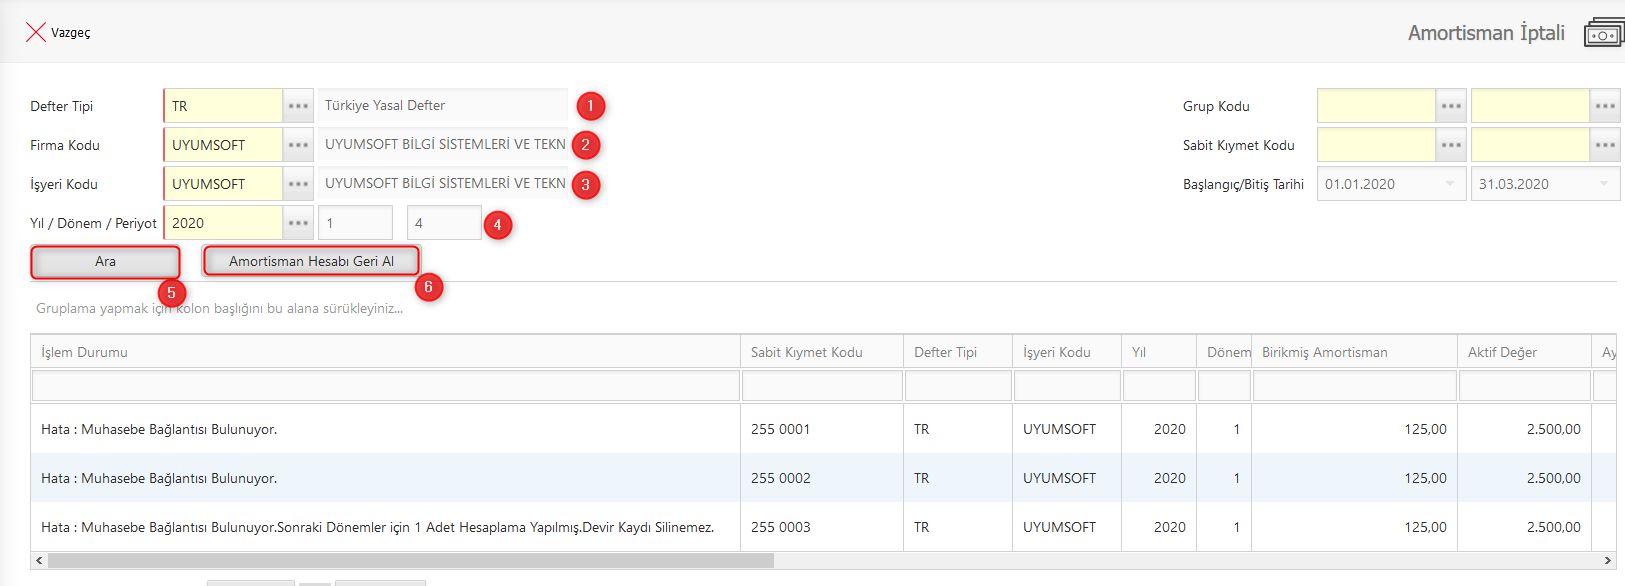Viewport: 1625px width, 586px height.
Task: Click Amortisman Hesabı Geri Al button
Action: pyautogui.click(x=311, y=261)
